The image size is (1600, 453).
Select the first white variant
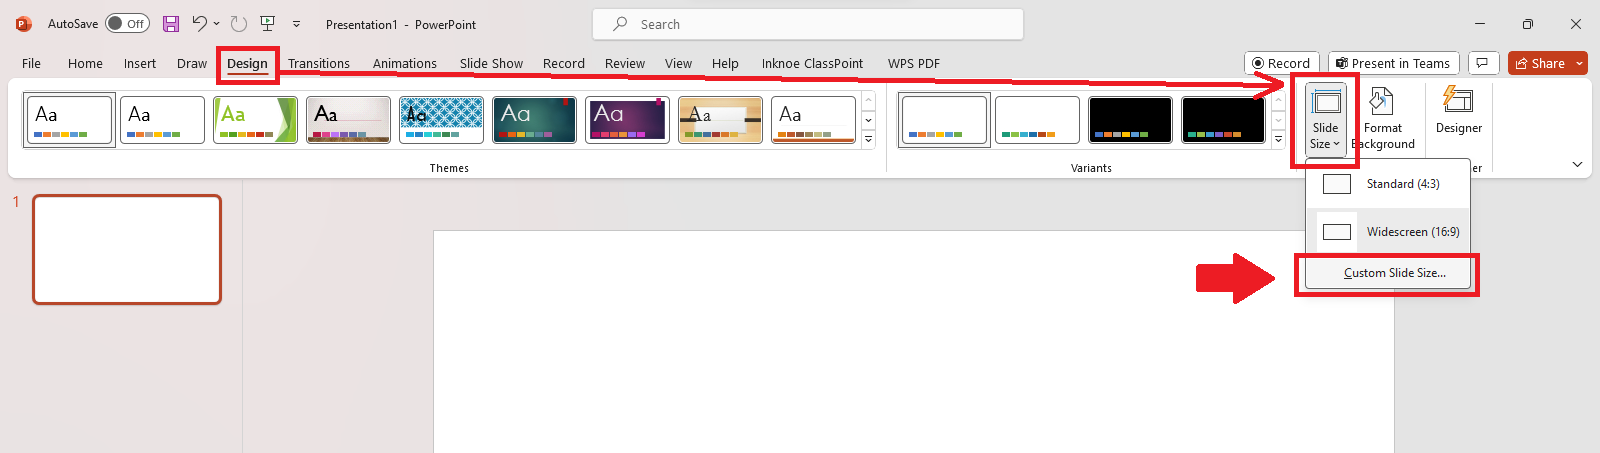pyautogui.click(x=944, y=120)
